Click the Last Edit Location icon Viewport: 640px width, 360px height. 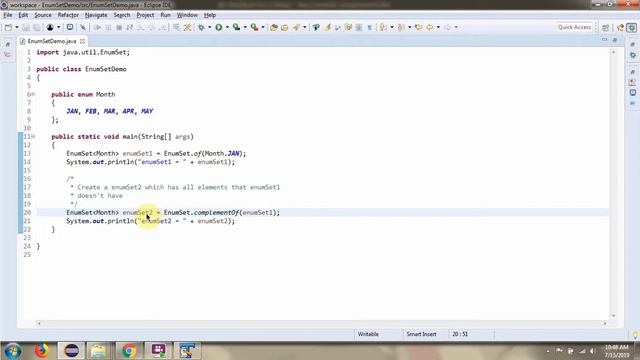[x=418, y=27]
